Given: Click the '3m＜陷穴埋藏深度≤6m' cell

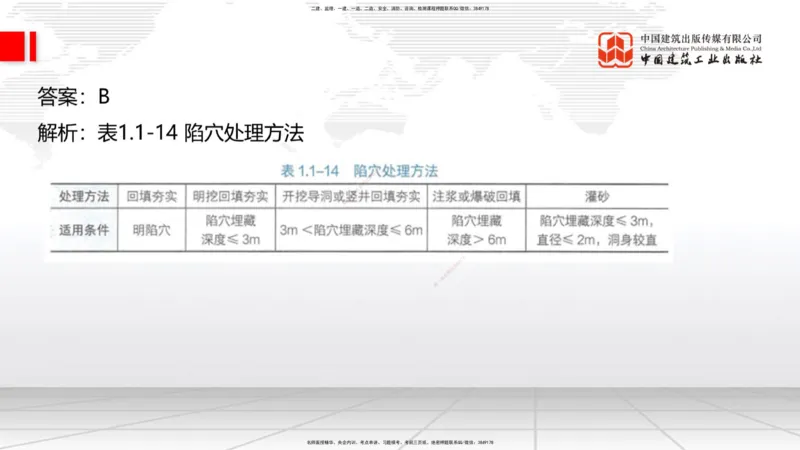Looking at the screenshot, I should (x=351, y=230).
